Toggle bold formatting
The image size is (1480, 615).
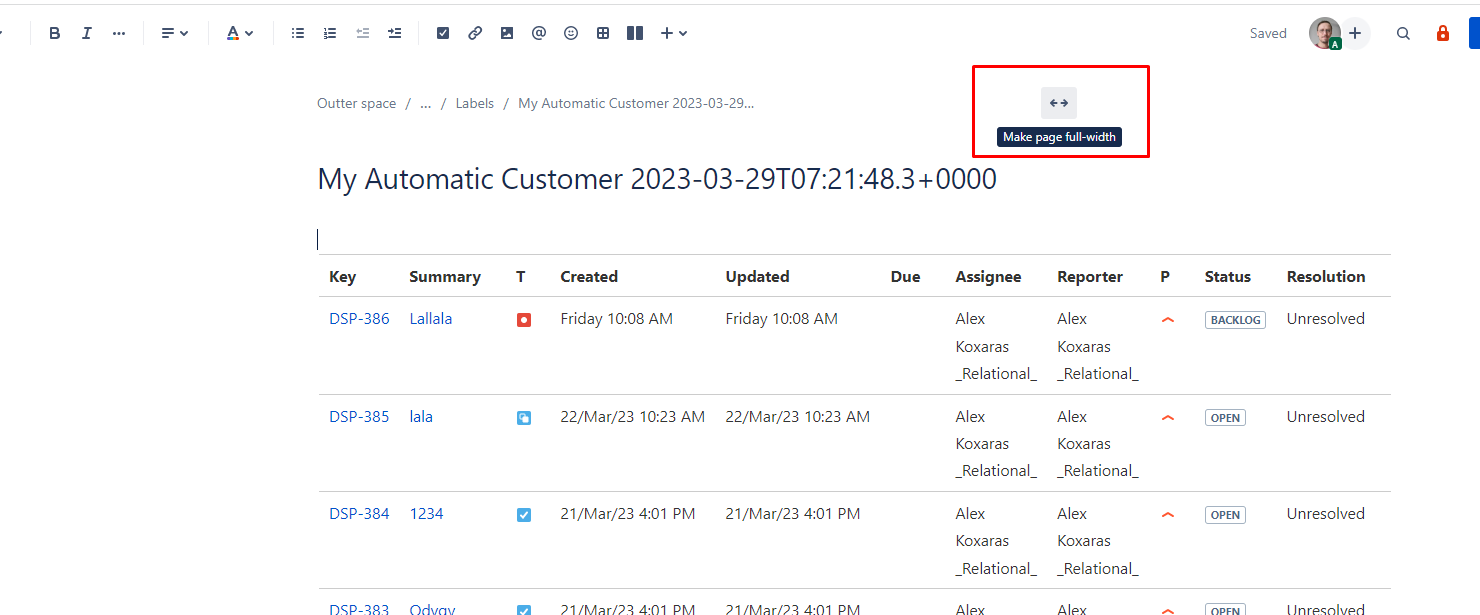[x=55, y=32]
